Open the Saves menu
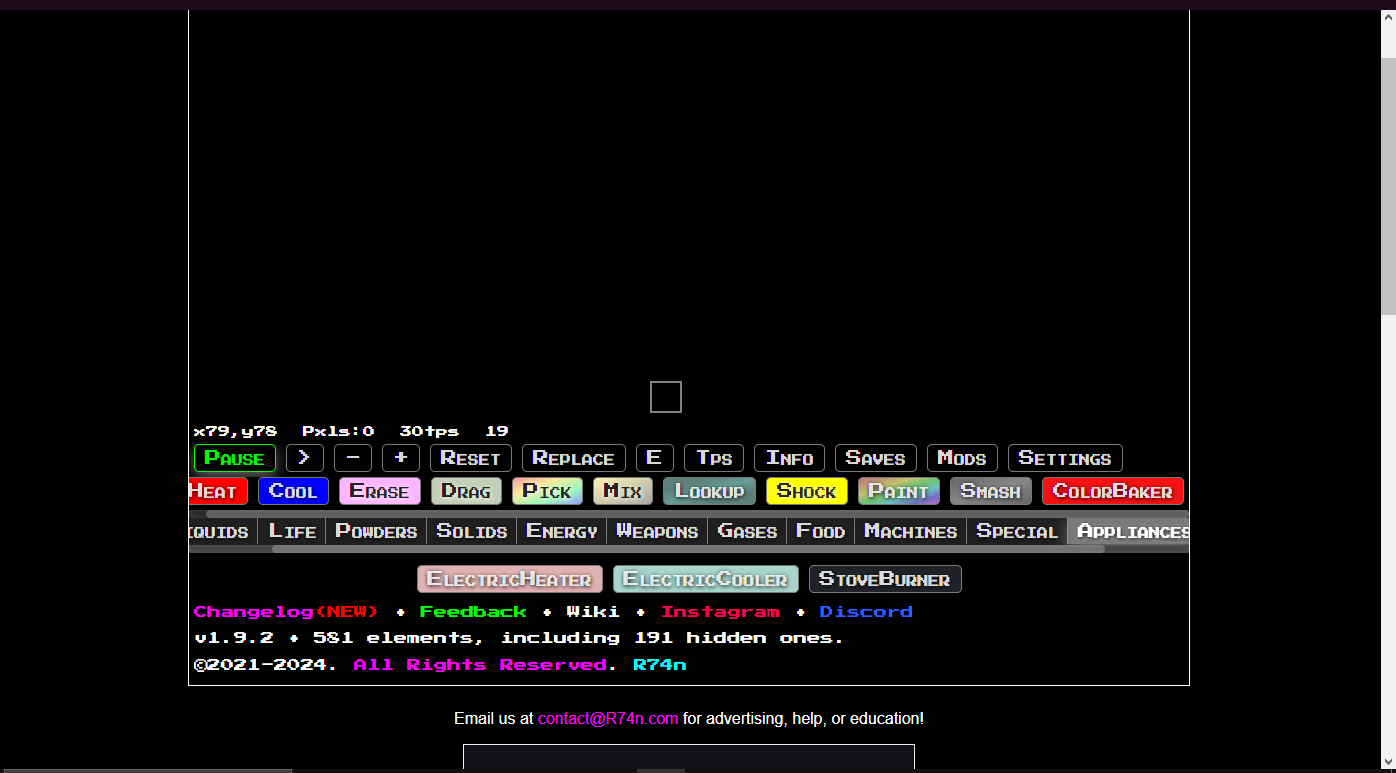The image size is (1396, 773). click(876, 458)
